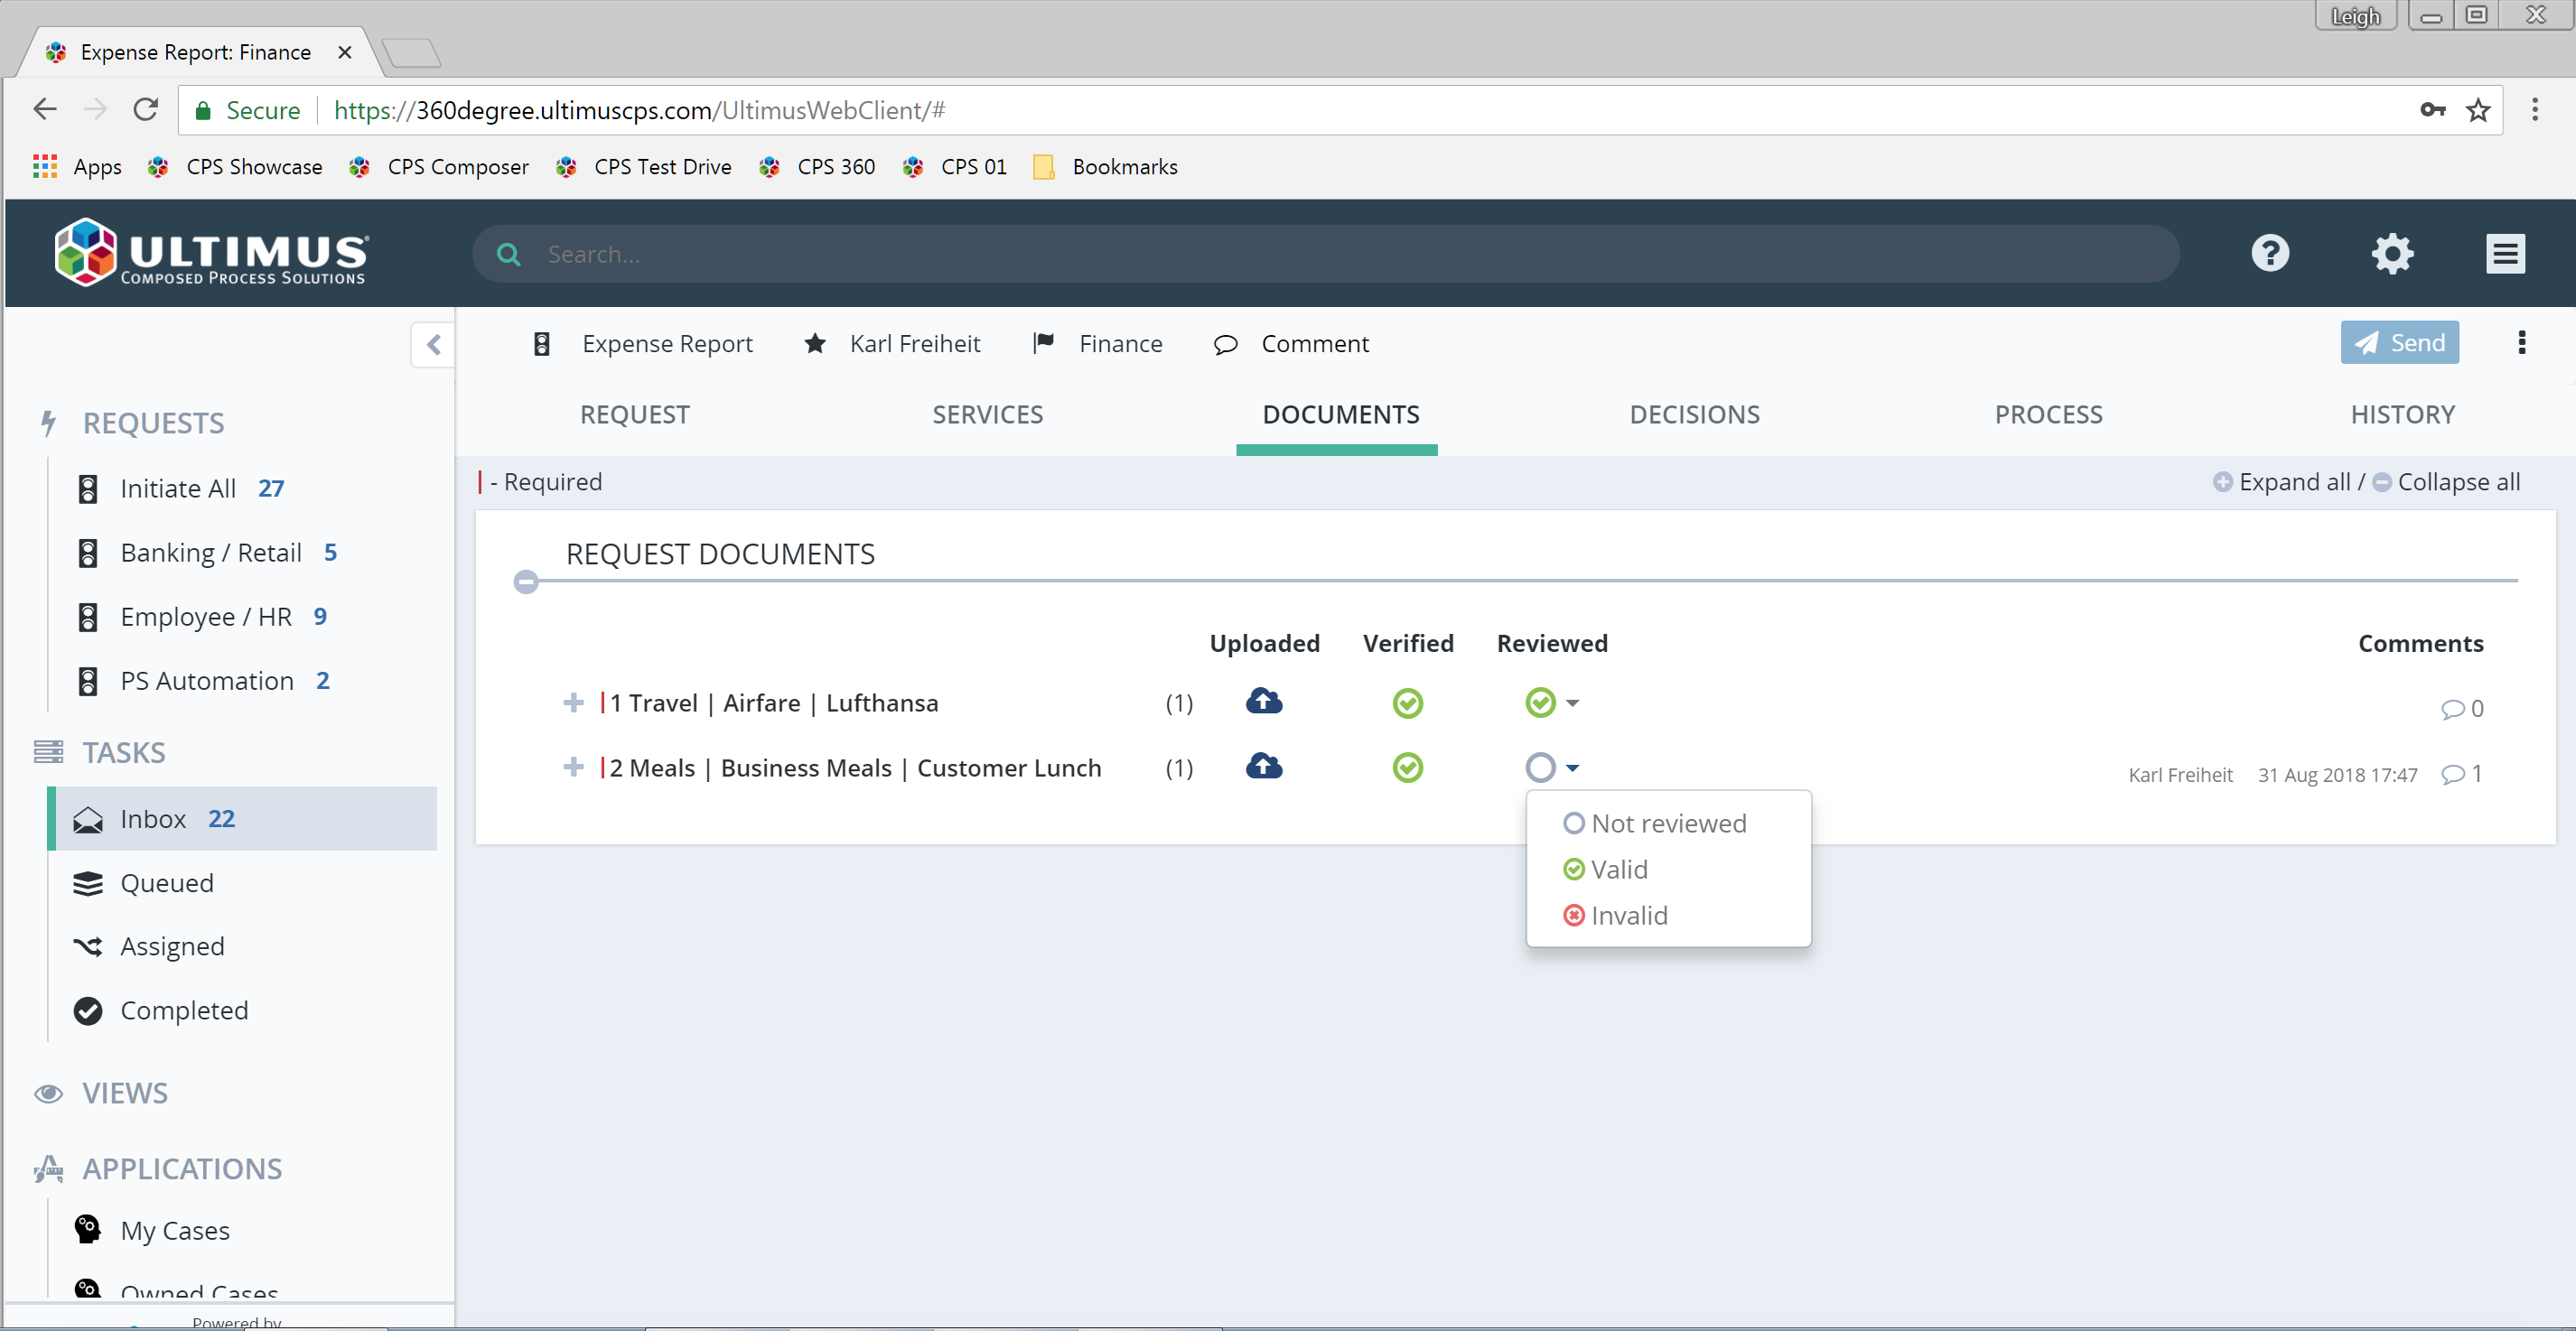Open the help question mark icon
2576x1331 pixels.
2270,253
